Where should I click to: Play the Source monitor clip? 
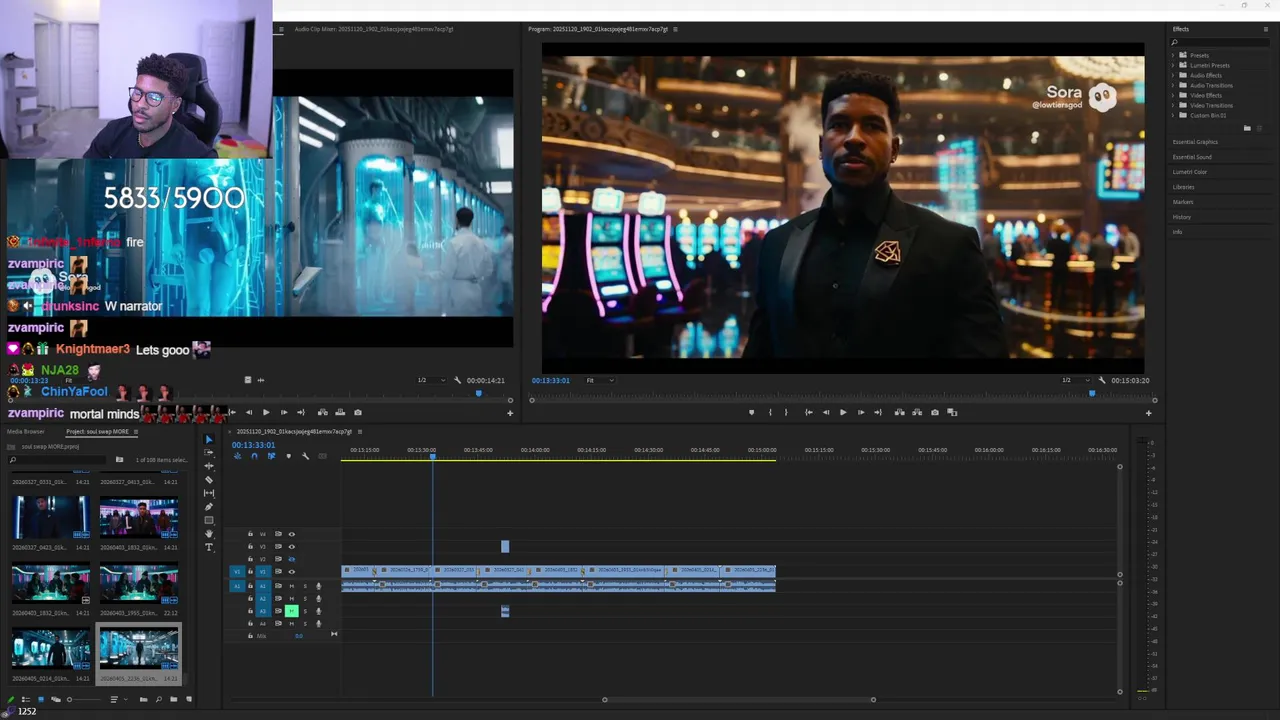click(x=266, y=412)
